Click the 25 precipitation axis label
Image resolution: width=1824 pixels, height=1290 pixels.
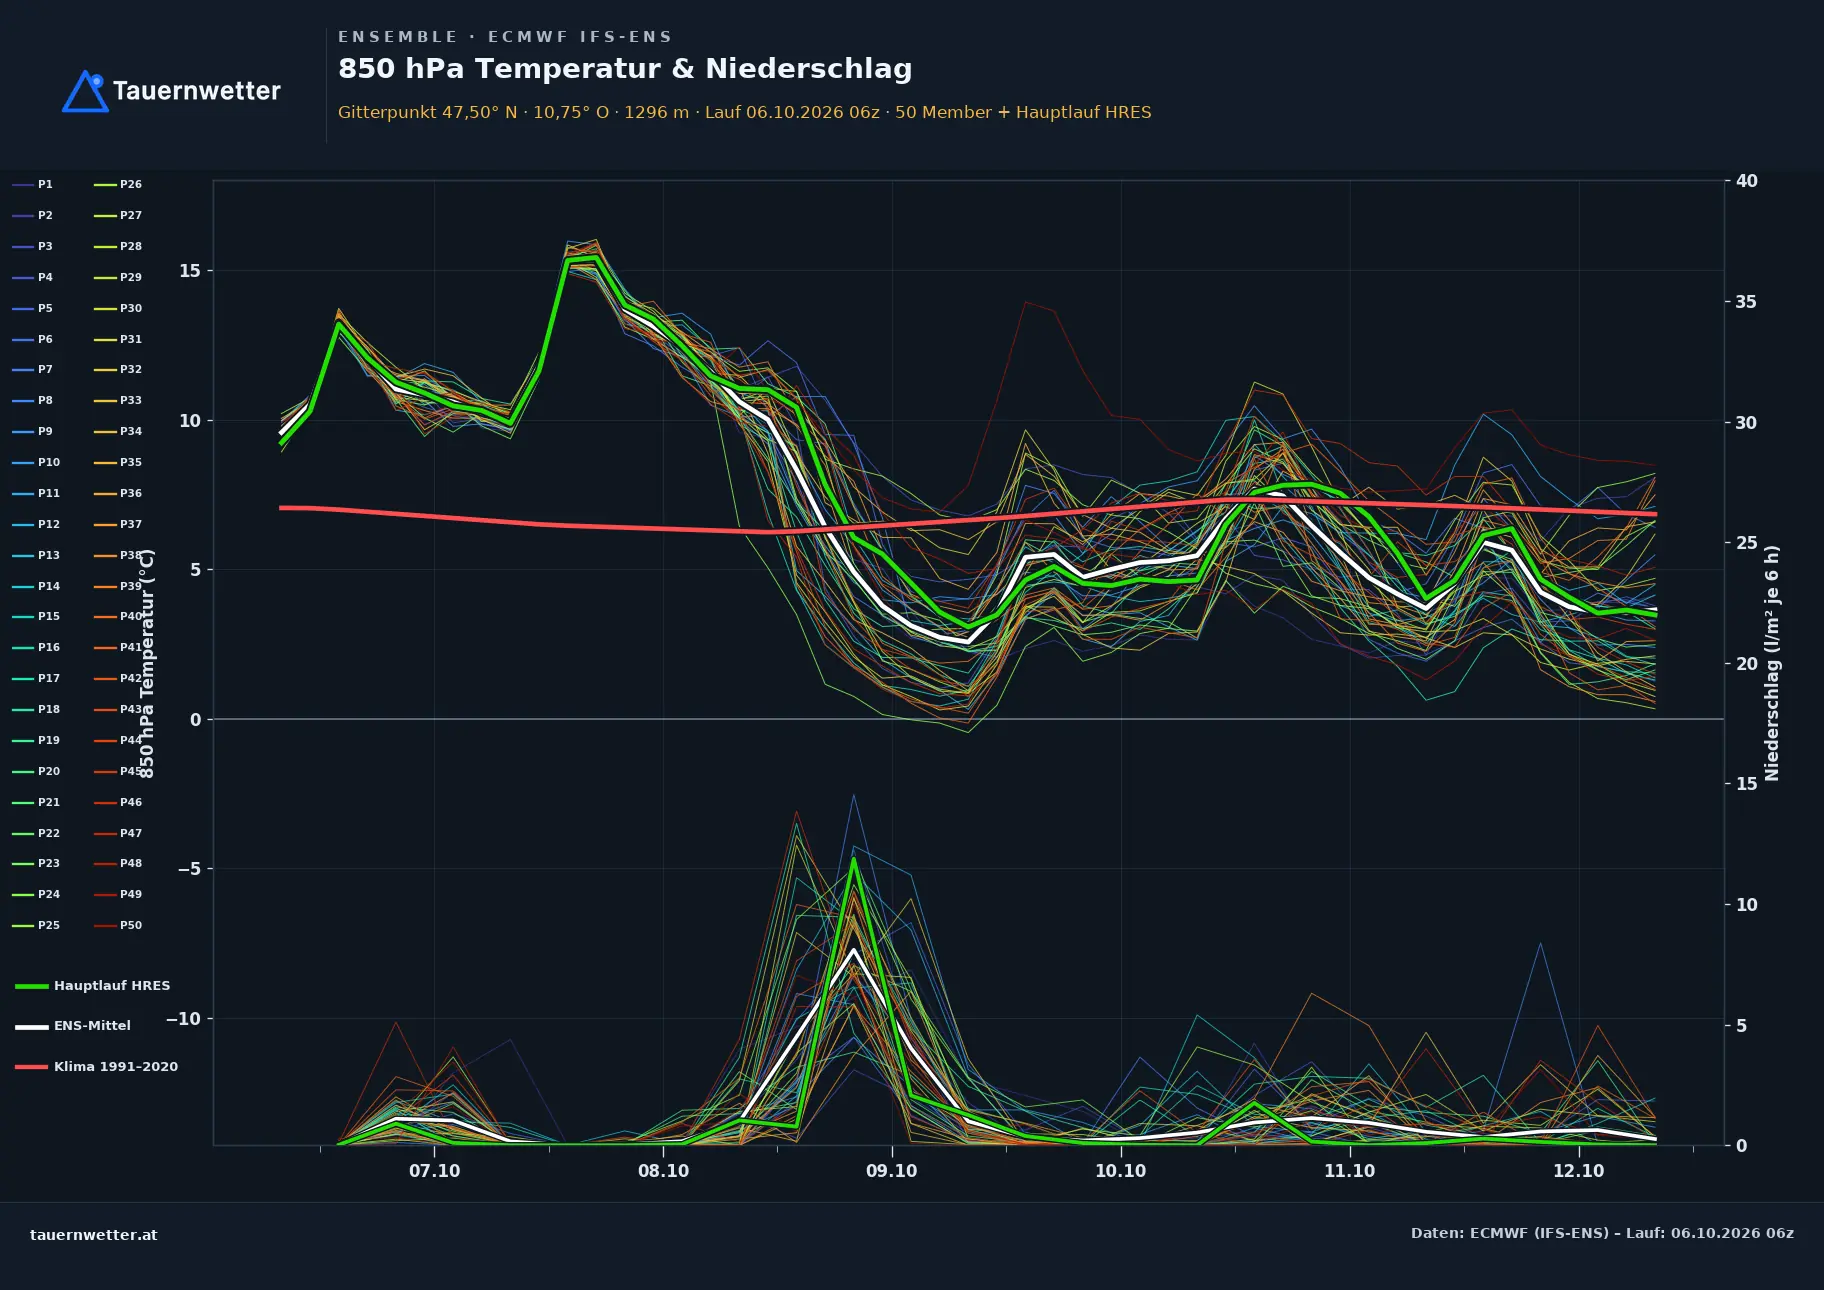pyautogui.click(x=1747, y=543)
